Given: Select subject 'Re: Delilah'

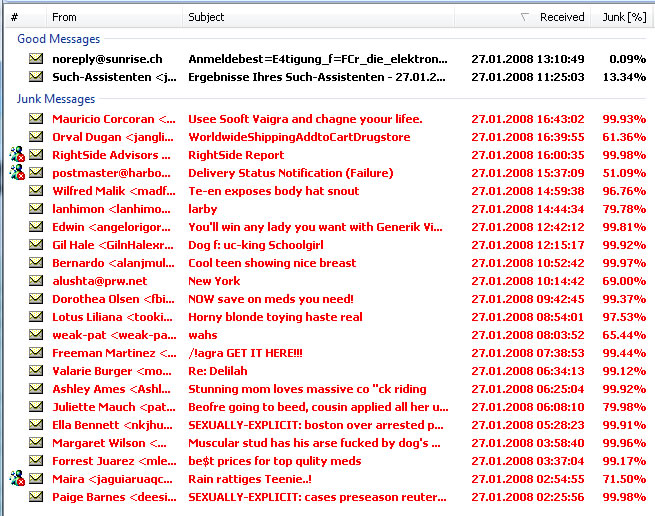Looking at the screenshot, I should point(218,371).
